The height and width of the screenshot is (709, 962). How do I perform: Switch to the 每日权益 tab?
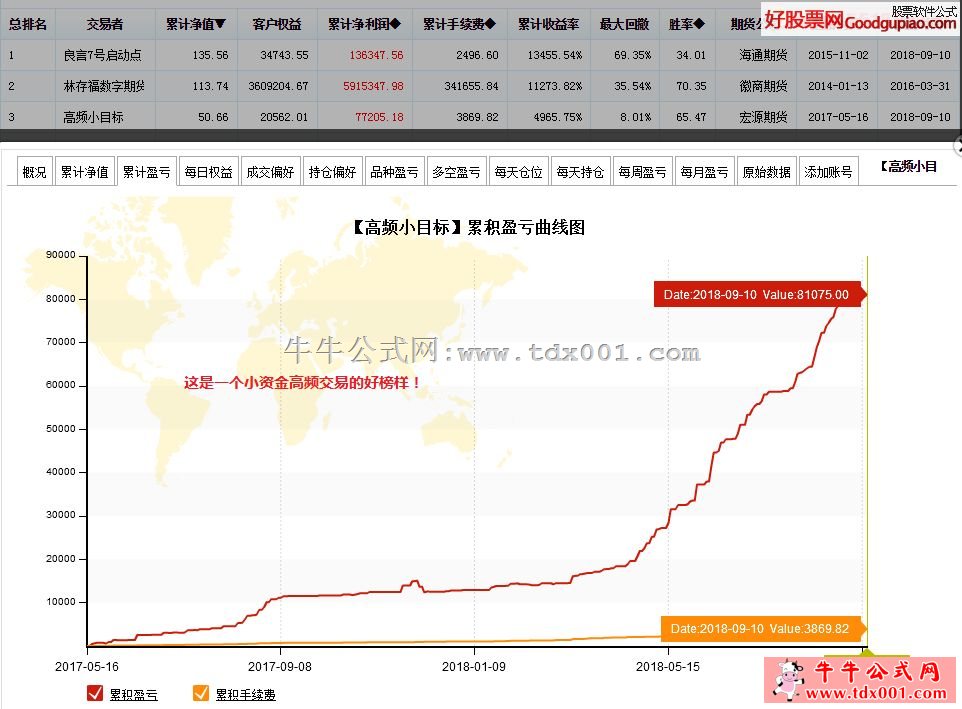pos(208,172)
